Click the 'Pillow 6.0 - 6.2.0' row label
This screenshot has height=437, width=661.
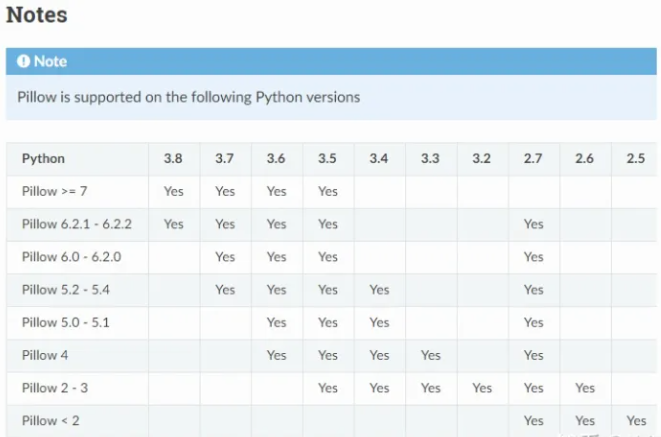coord(72,257)
